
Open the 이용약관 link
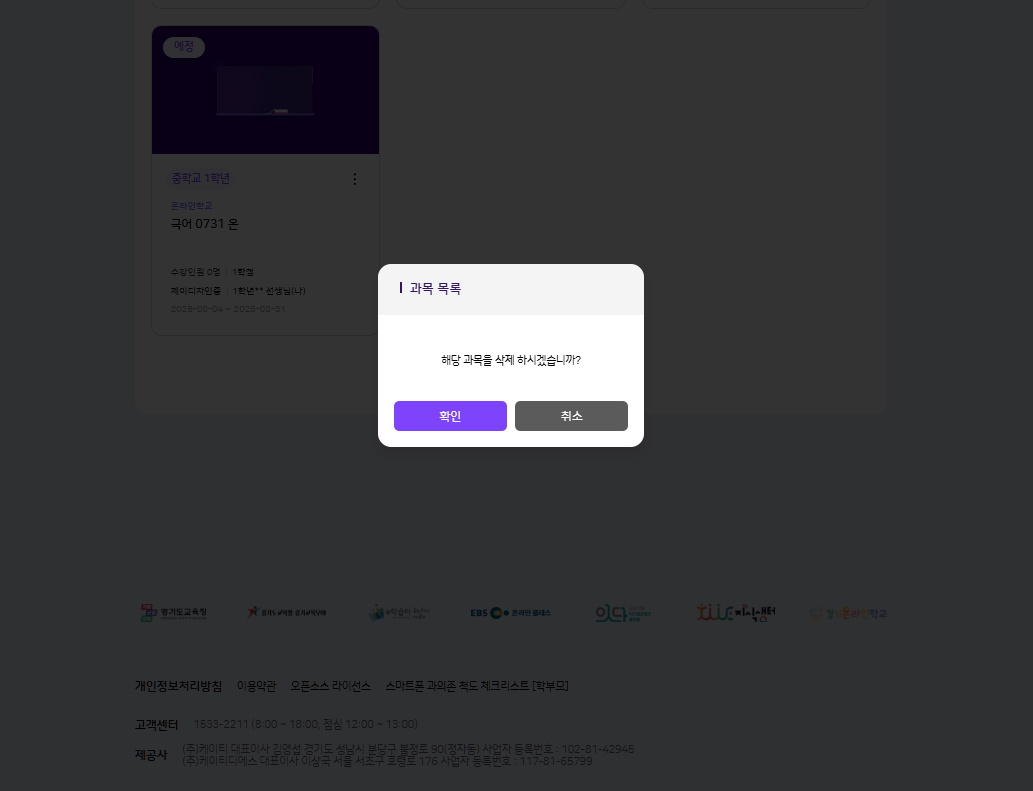click(x=256, y=686)
